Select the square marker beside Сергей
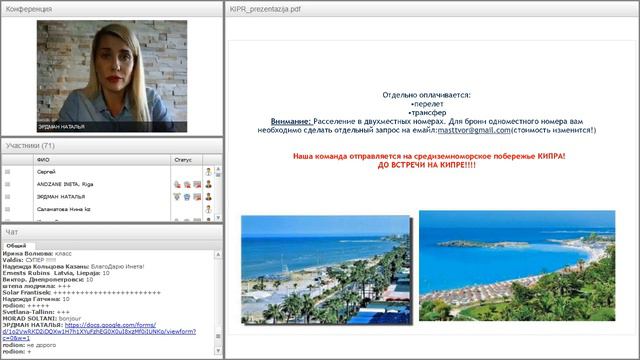The image size is (640, 360). click(x=7, y=172)
